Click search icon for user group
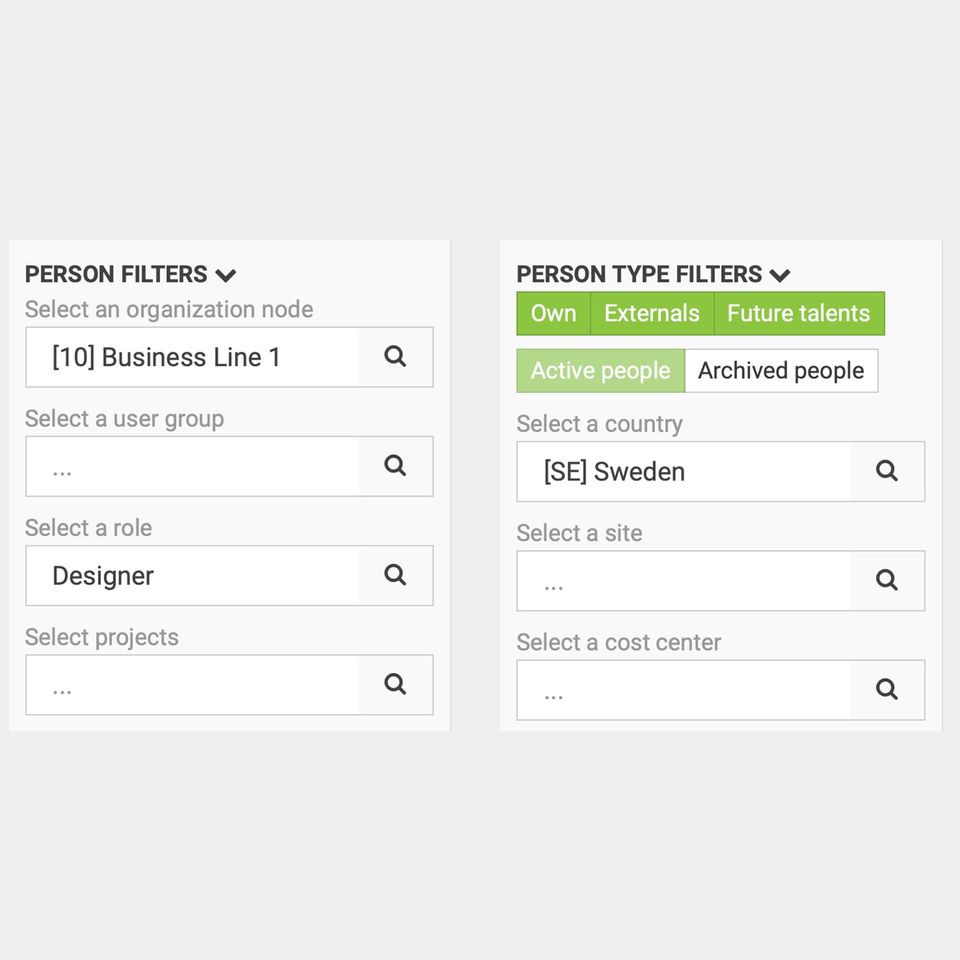 (395, 466)
